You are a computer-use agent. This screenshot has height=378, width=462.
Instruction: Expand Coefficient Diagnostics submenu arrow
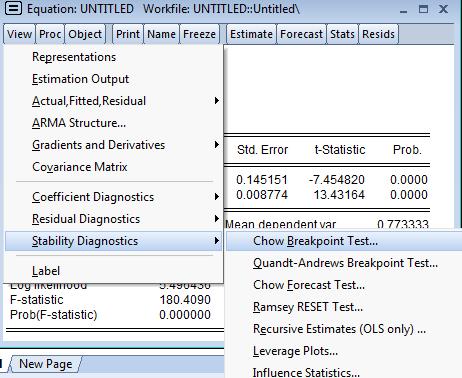tap(217, 197)
